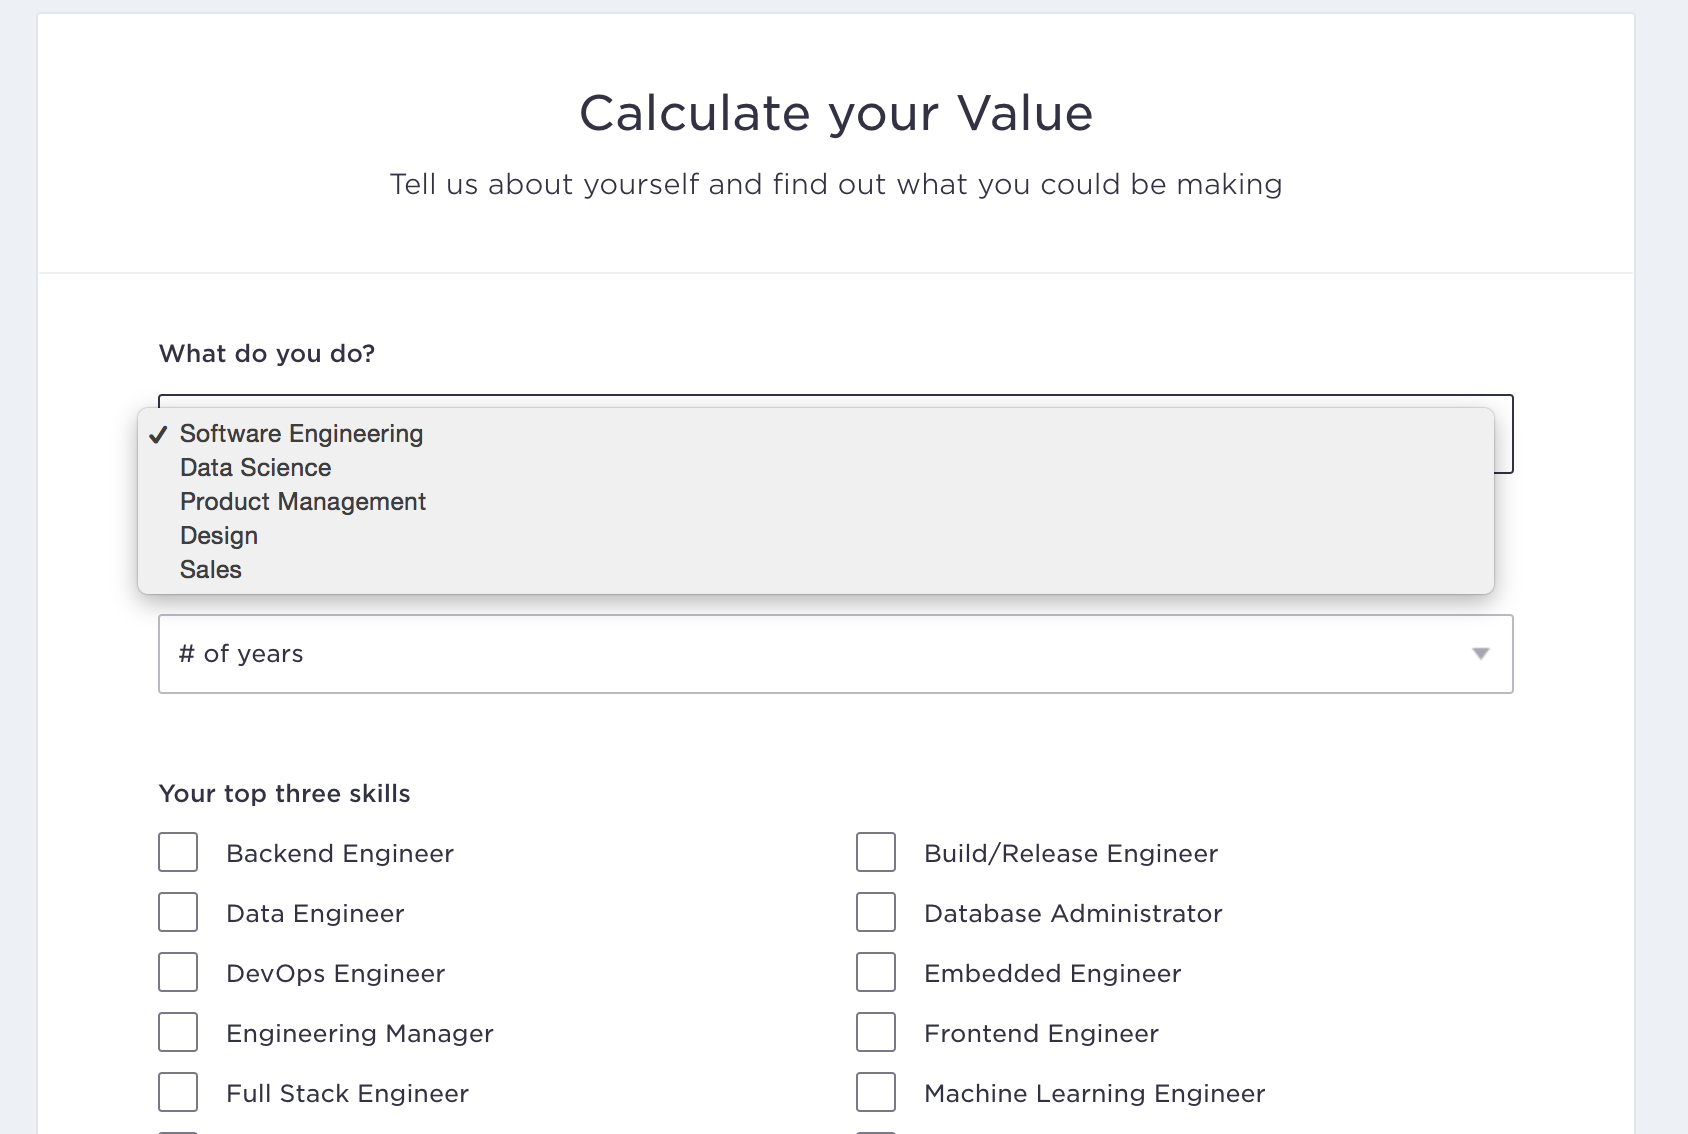Check the Build/Release Engineer skill

coord(875,852)
